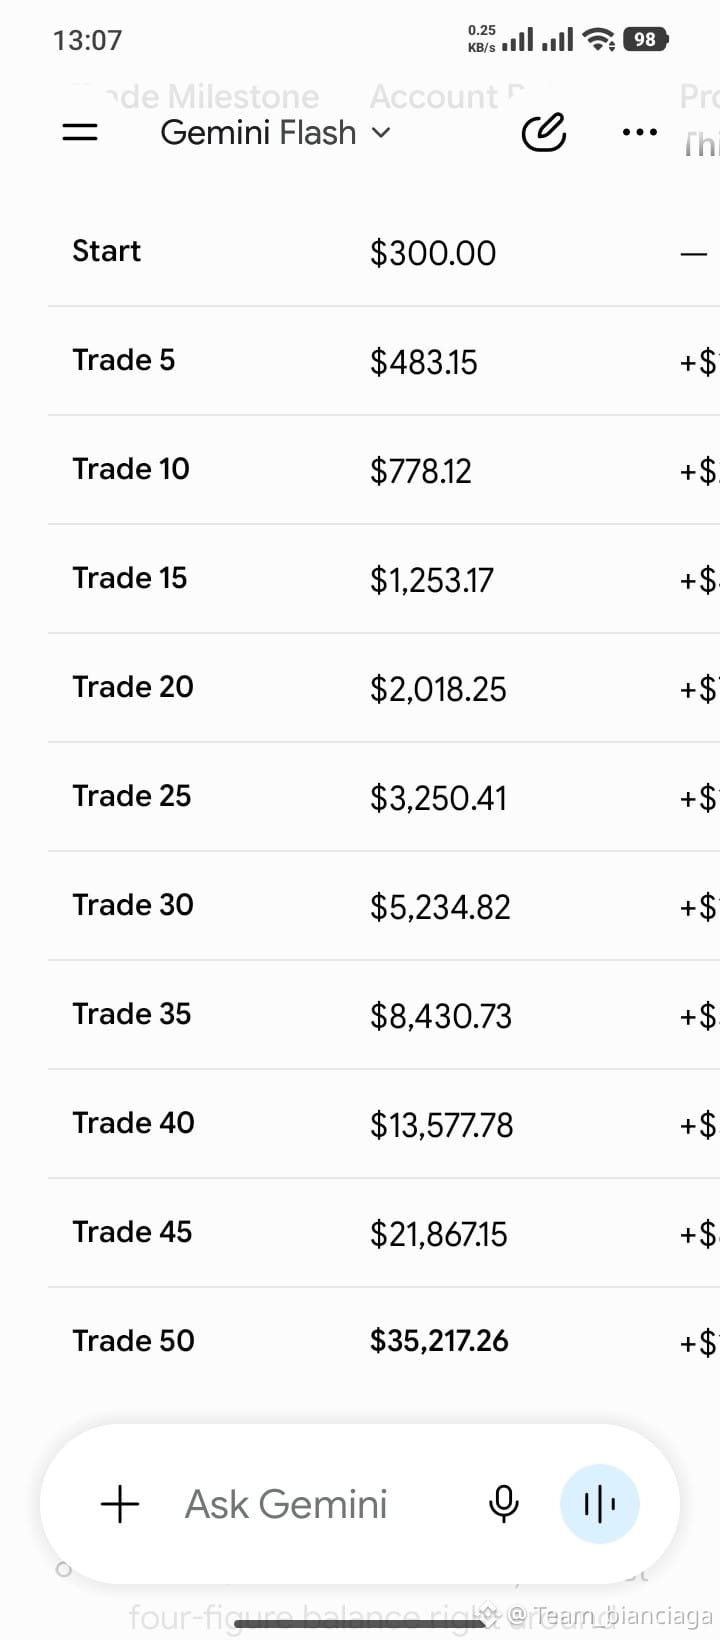Tap the microphone voice input icon

(x=504, y=1503)
